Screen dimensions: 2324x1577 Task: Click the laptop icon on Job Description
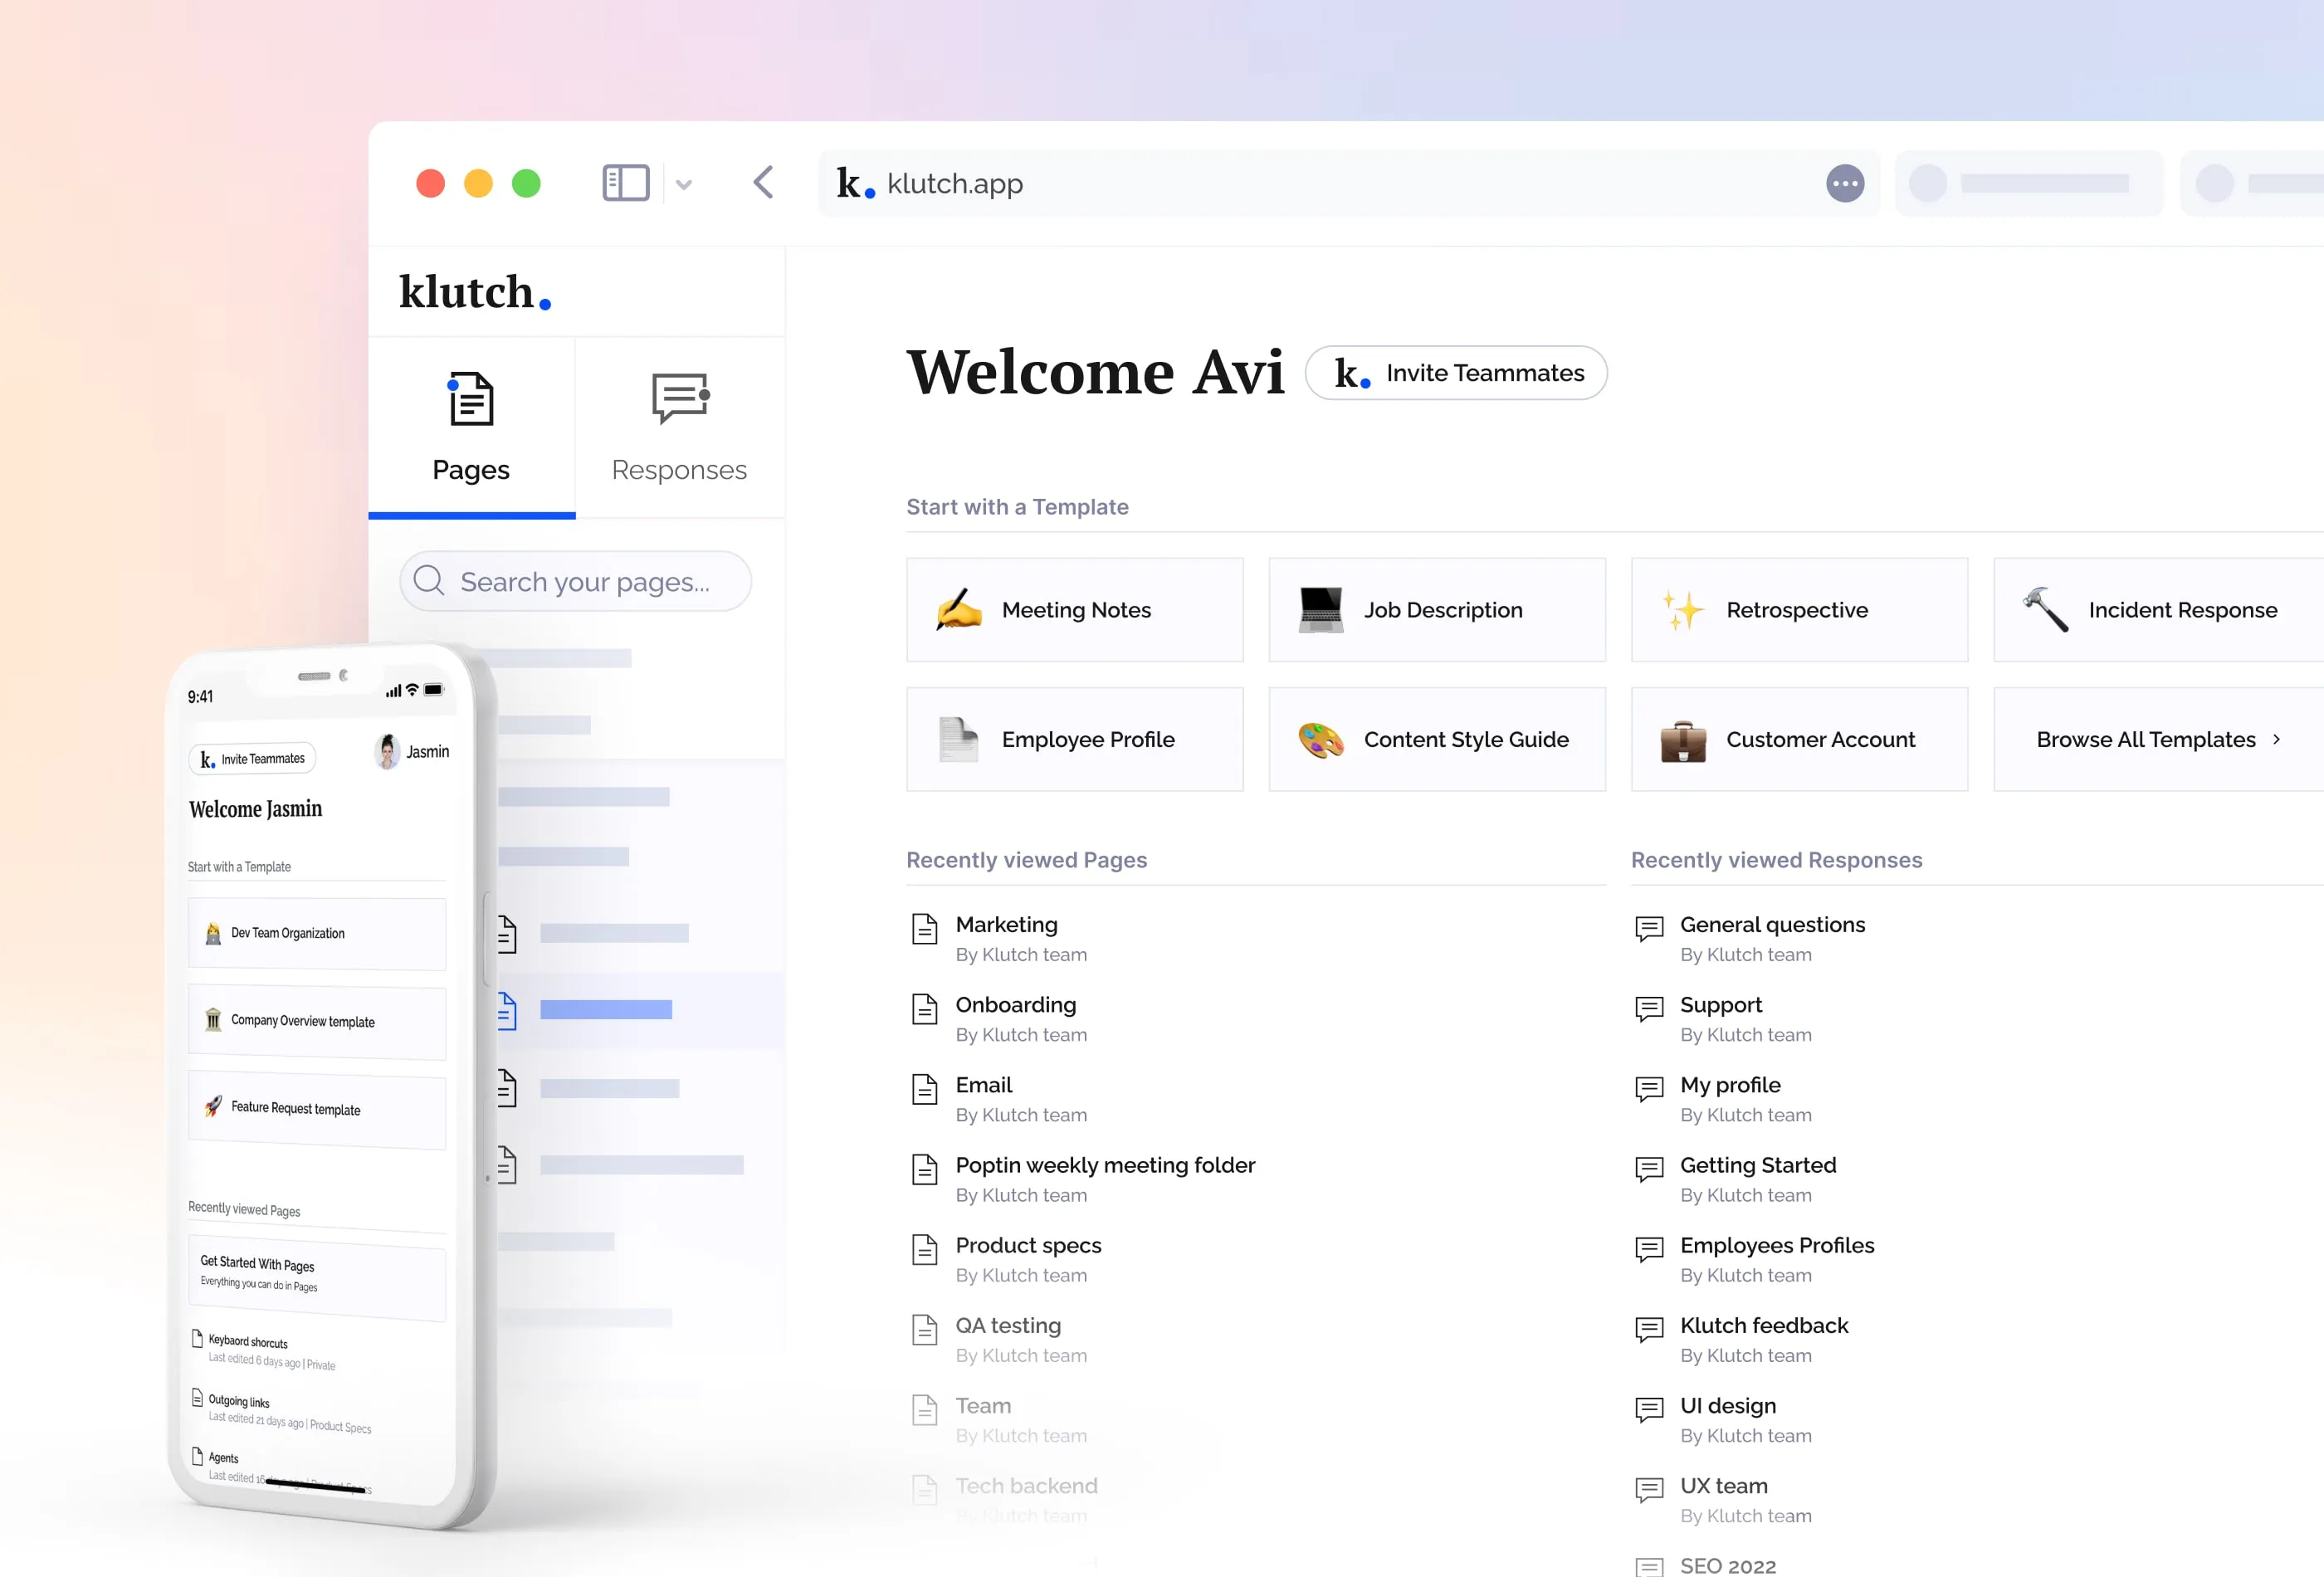pyautogui.click(x=1321, y=610)
